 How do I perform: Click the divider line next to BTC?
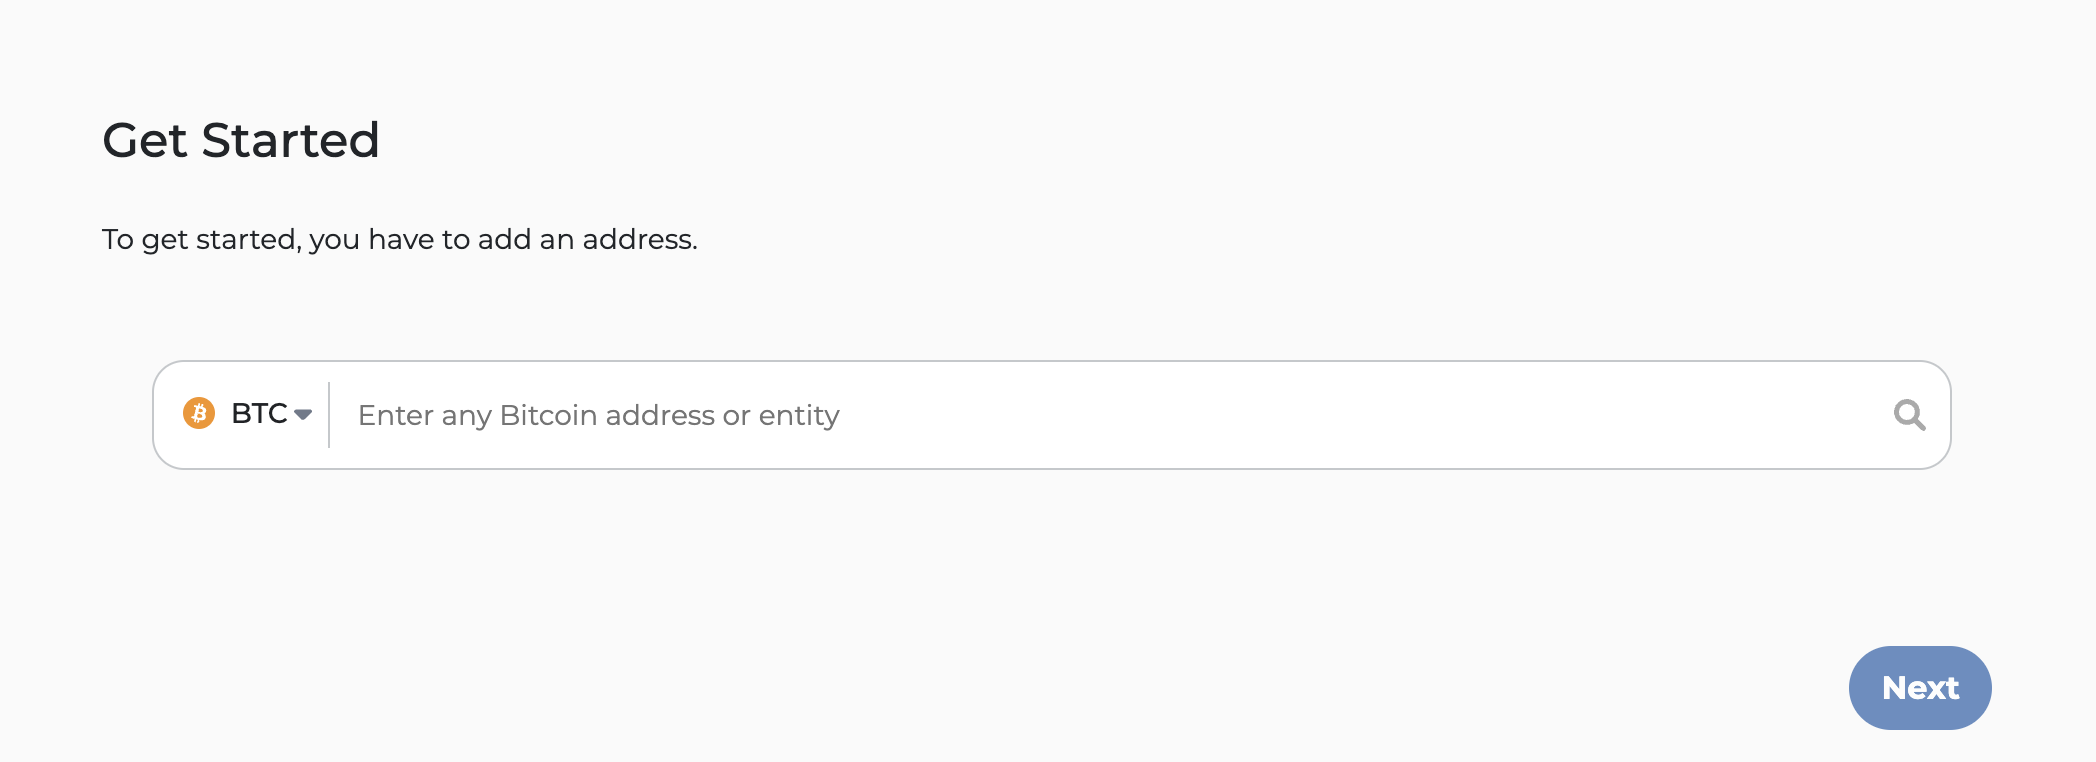(329, 415)
